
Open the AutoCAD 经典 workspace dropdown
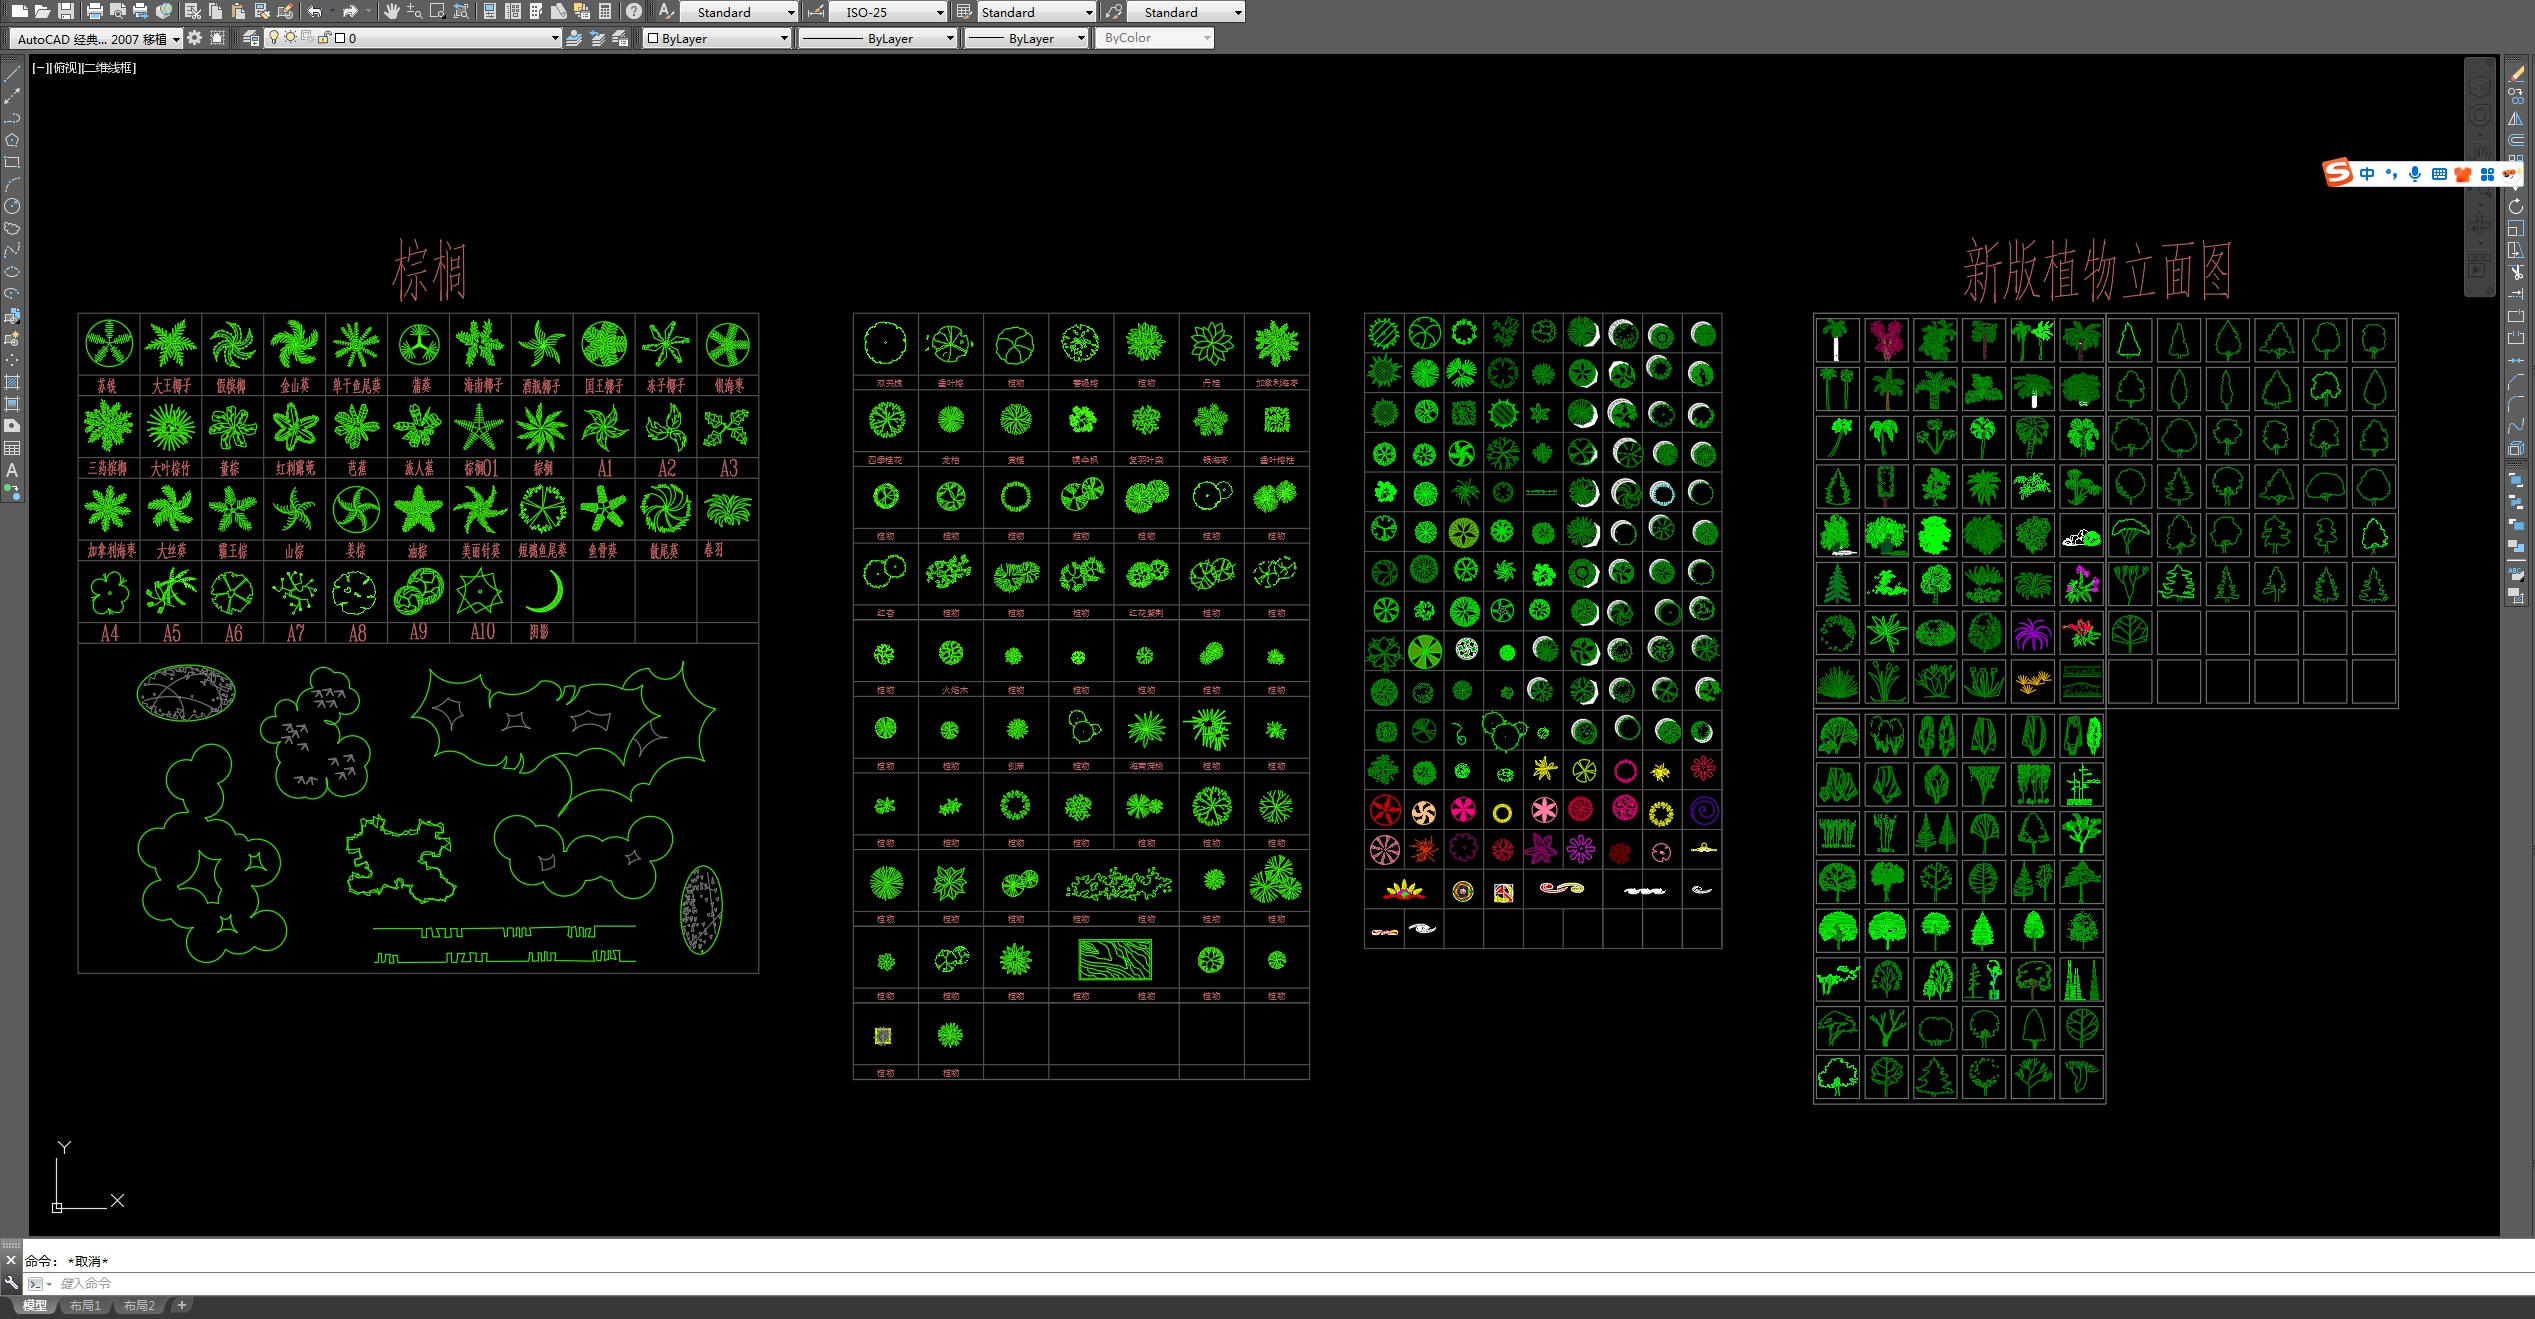176,39
